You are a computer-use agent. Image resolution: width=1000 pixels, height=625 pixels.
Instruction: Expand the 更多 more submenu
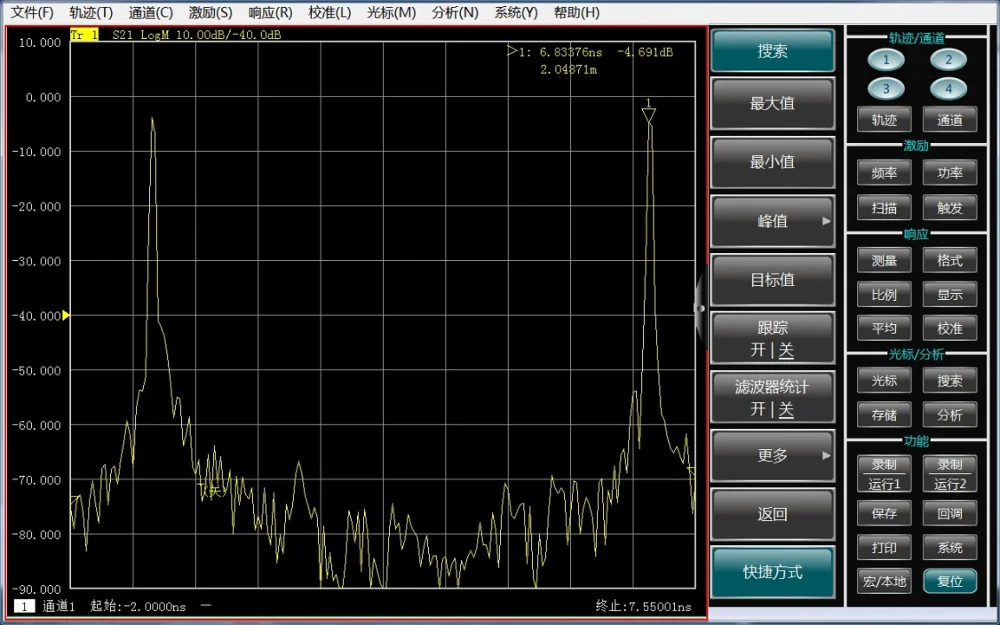click(772, 456)
